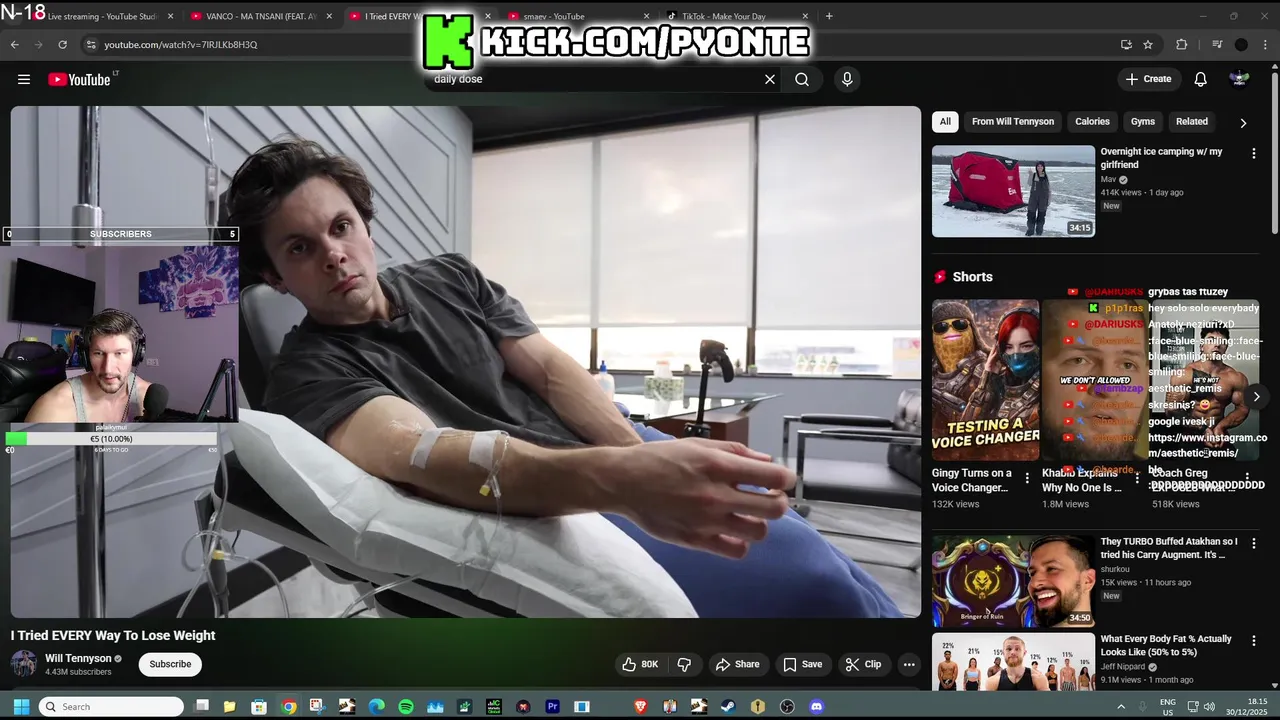
Task: Bookmark this page with the star icon
Action: coord(1148,44)
